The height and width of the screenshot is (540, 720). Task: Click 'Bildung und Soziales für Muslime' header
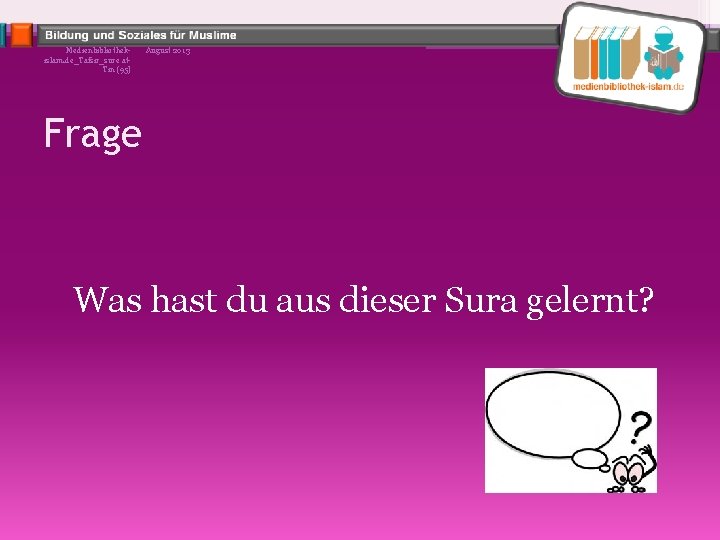(x=141, y=35)
